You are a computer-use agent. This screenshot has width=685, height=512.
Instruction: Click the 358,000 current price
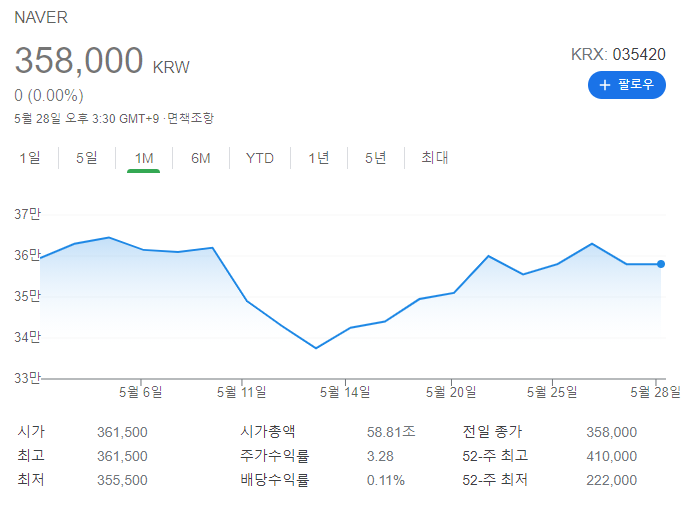click(x=79, y=60)
